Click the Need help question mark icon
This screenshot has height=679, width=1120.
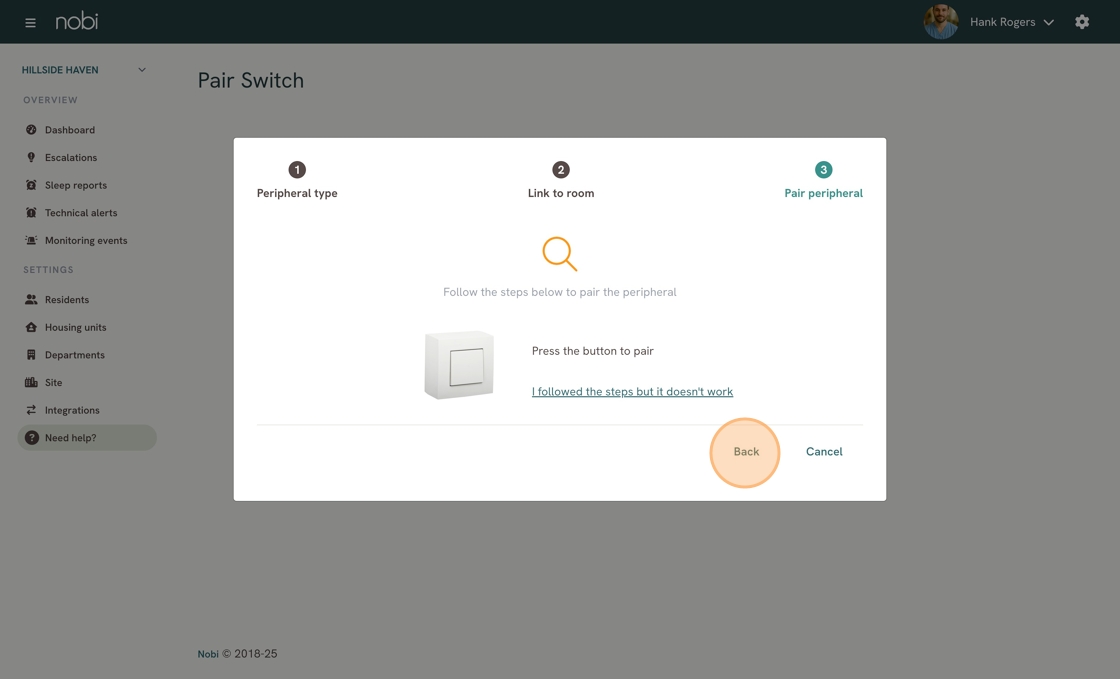(32, 438)
